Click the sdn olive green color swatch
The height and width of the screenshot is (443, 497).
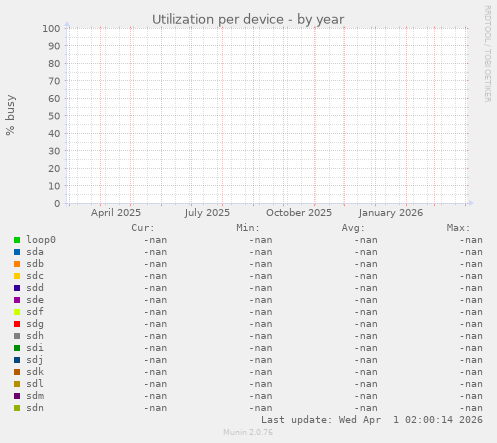pos(17,408)
